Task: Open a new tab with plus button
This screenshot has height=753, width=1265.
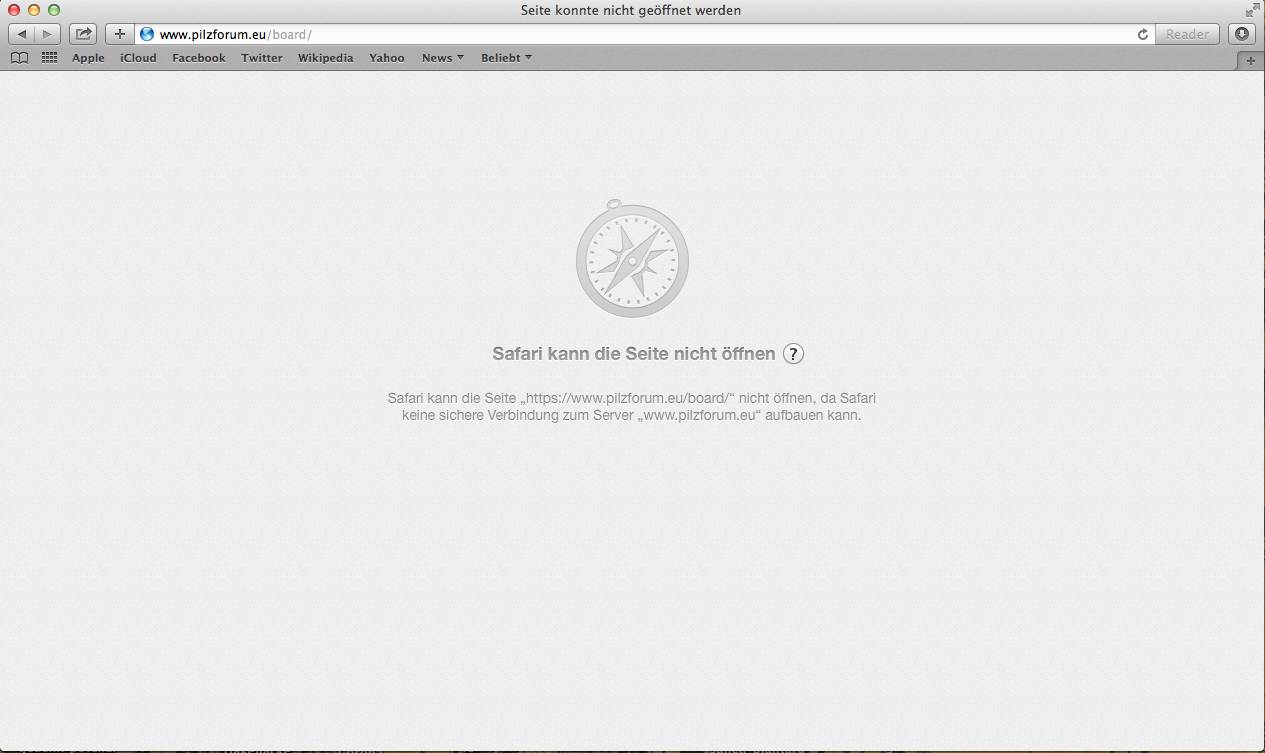Action: click(x=1250, y=60)
